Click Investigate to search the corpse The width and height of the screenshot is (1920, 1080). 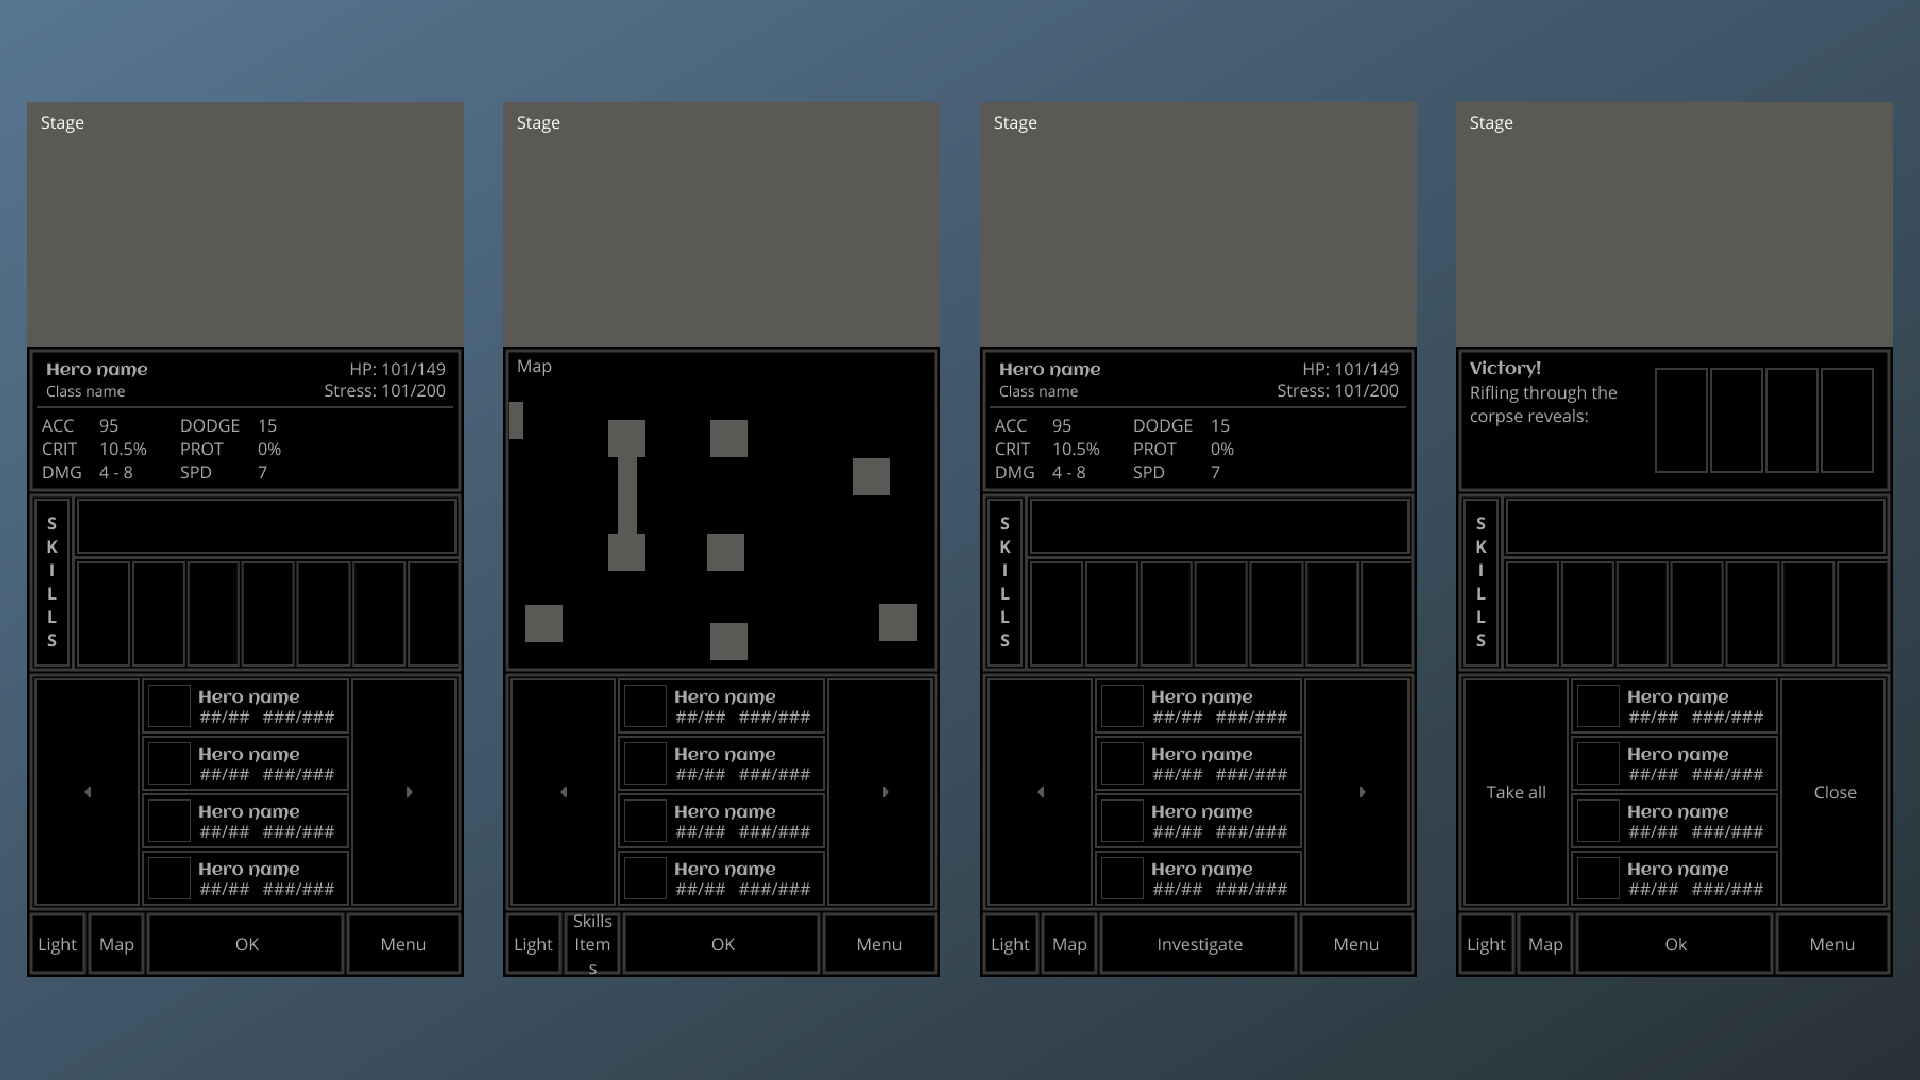coord(1199,944)
